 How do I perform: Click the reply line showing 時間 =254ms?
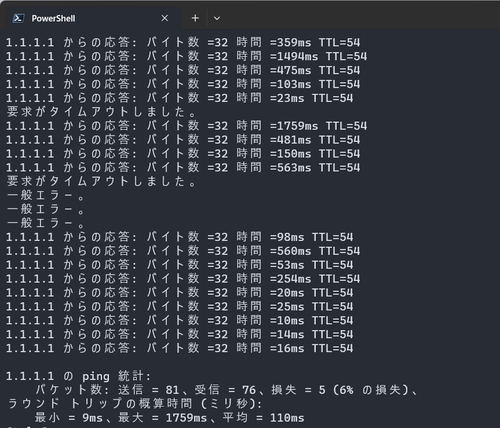click(183, 279)
